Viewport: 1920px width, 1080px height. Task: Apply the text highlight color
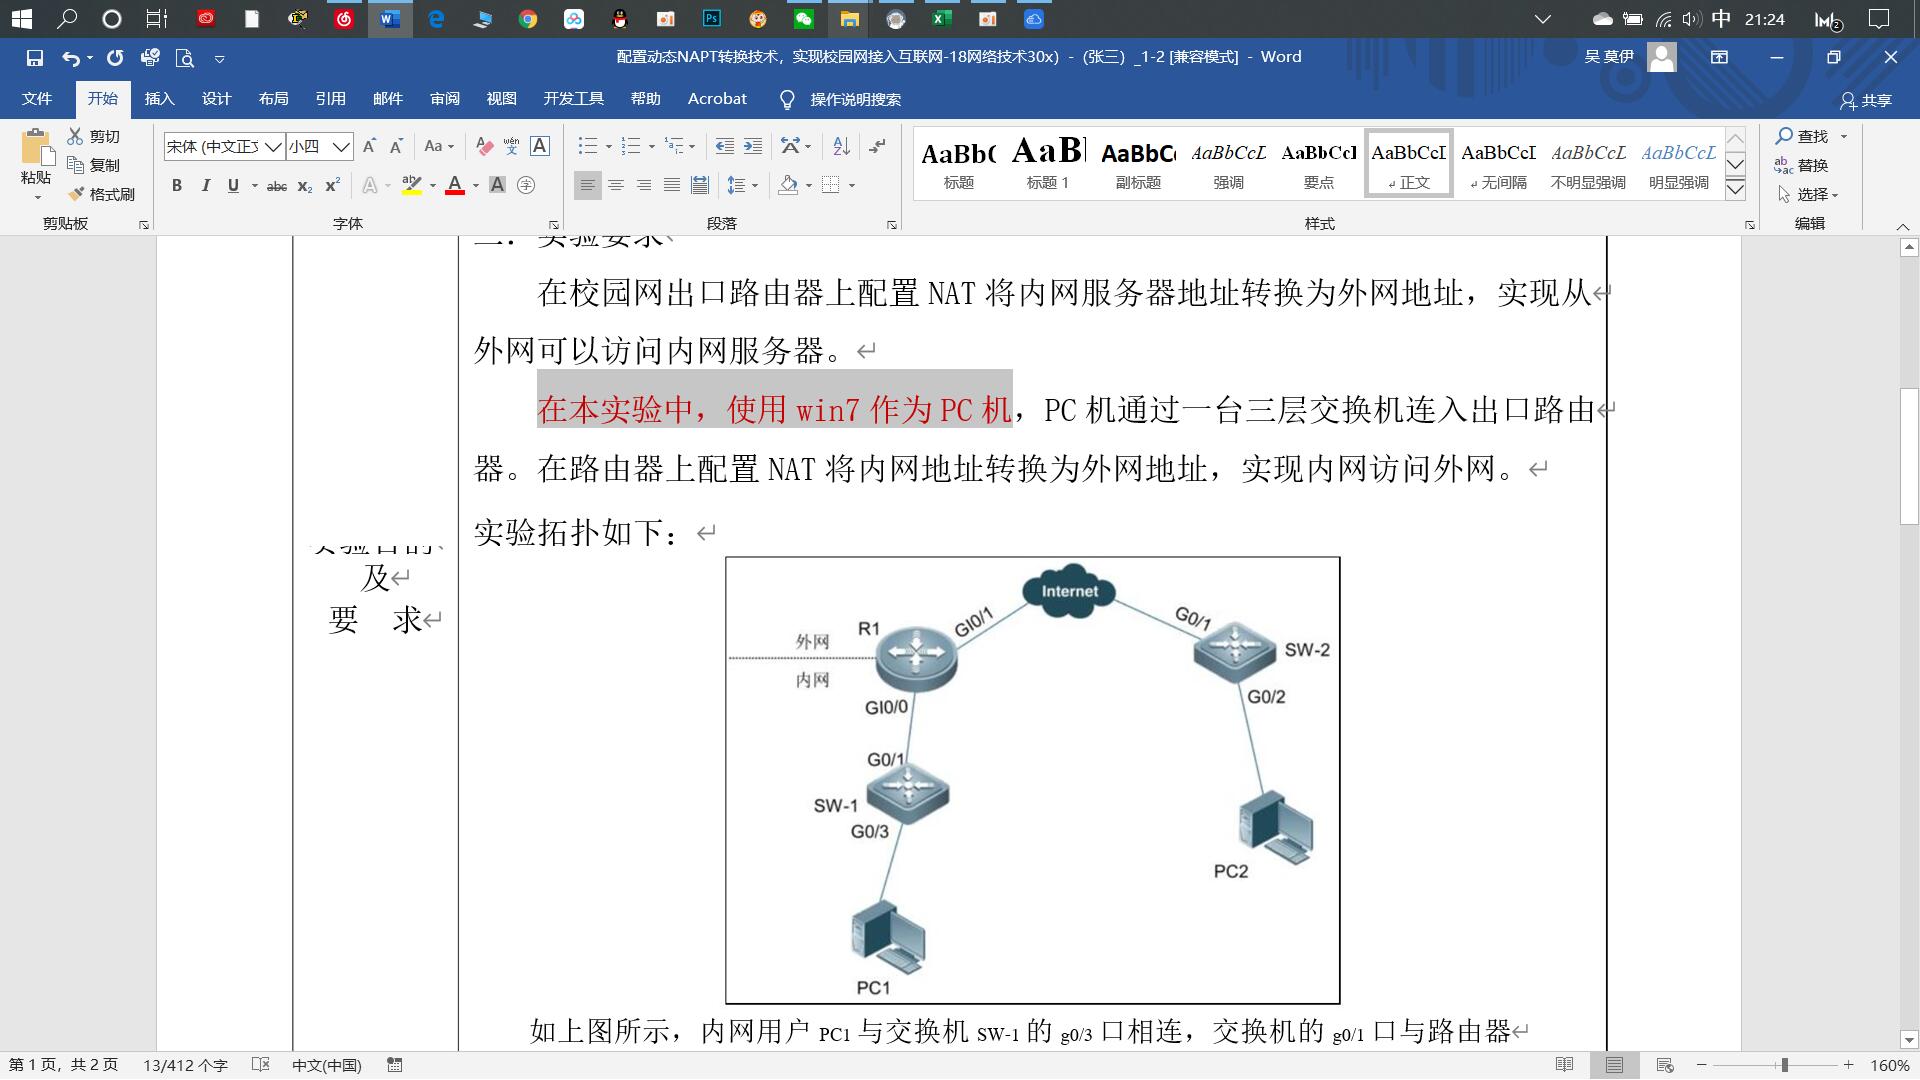(x=410, y=185)
